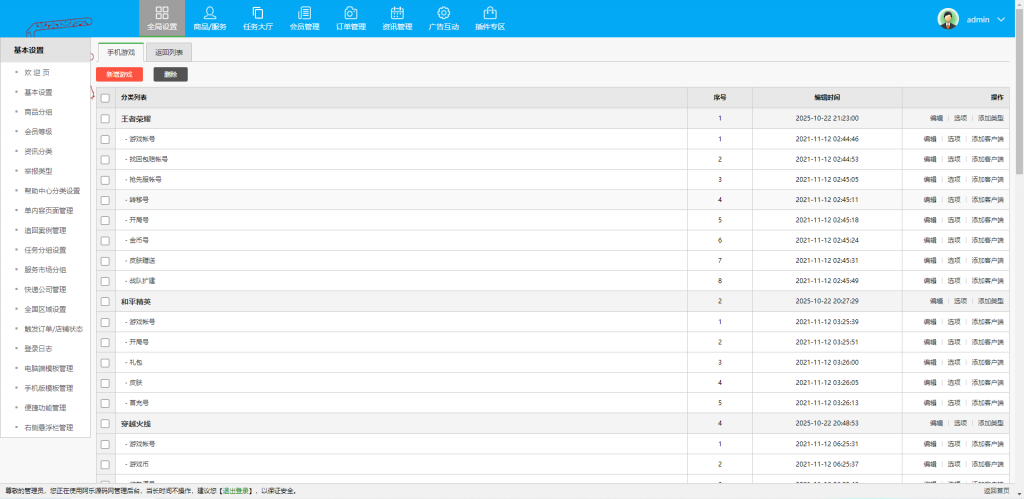Check the 转移号 row checkbox
The width and height of the screenshot is (1024, 499).
click(105, 200)
